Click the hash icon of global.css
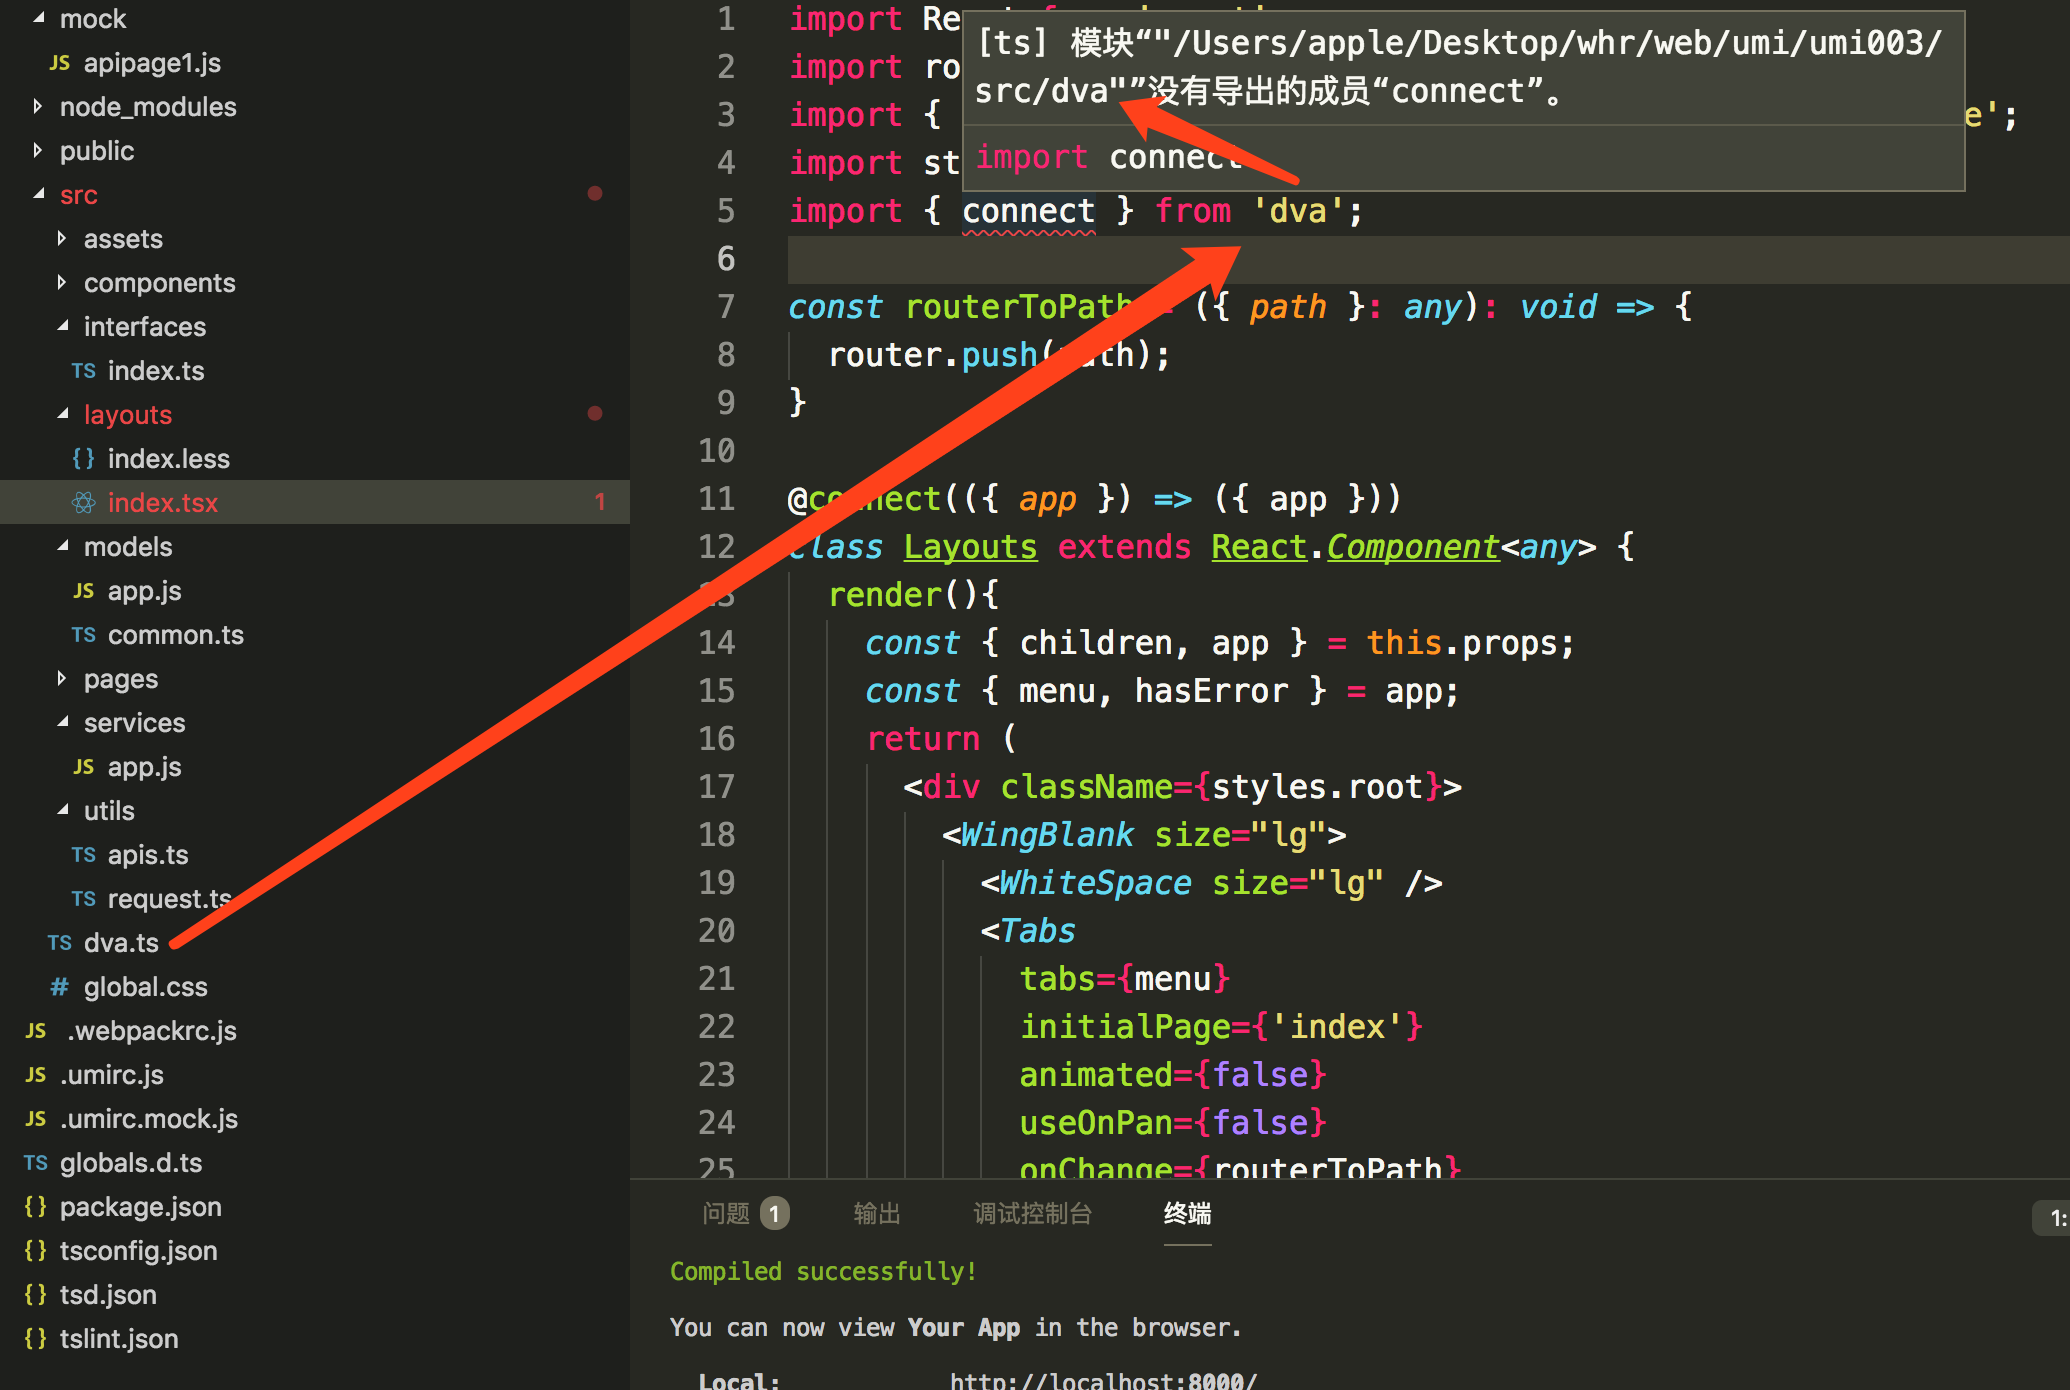This screenshot has height=1390, width=2070. point(60,987)
